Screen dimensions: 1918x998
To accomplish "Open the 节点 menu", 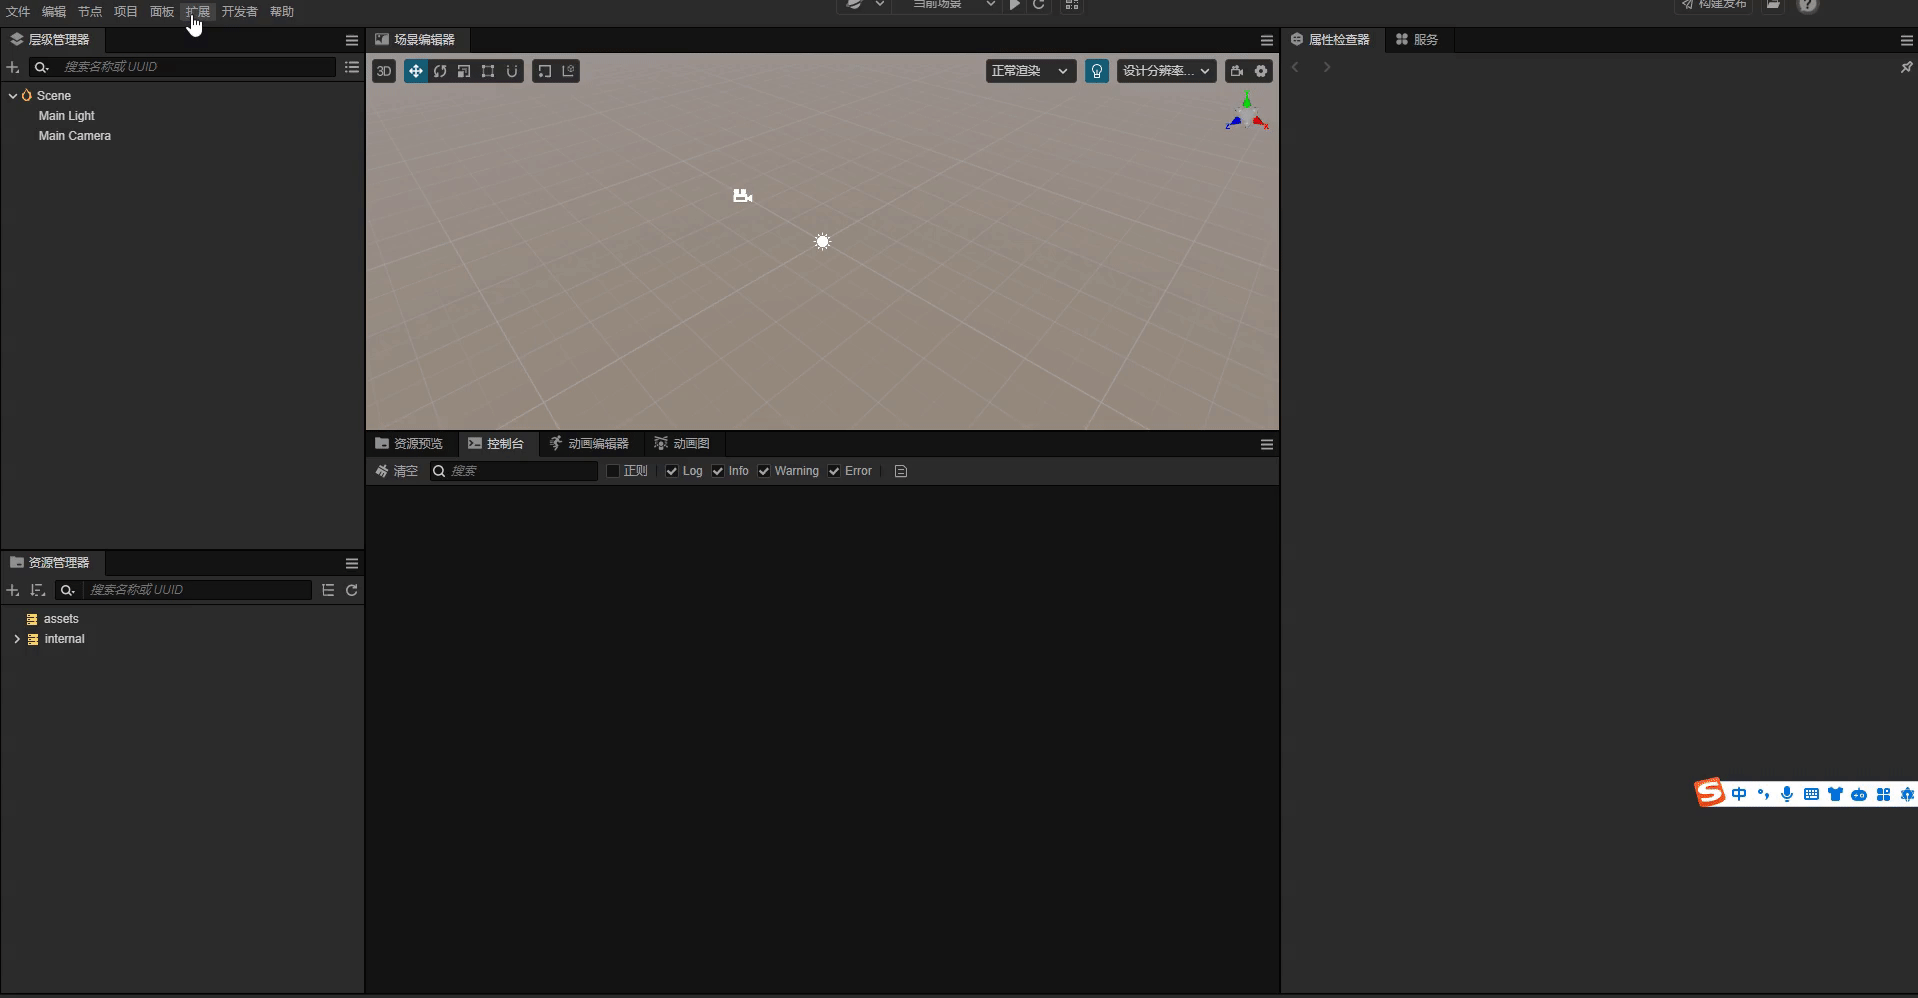I will 89,12.
